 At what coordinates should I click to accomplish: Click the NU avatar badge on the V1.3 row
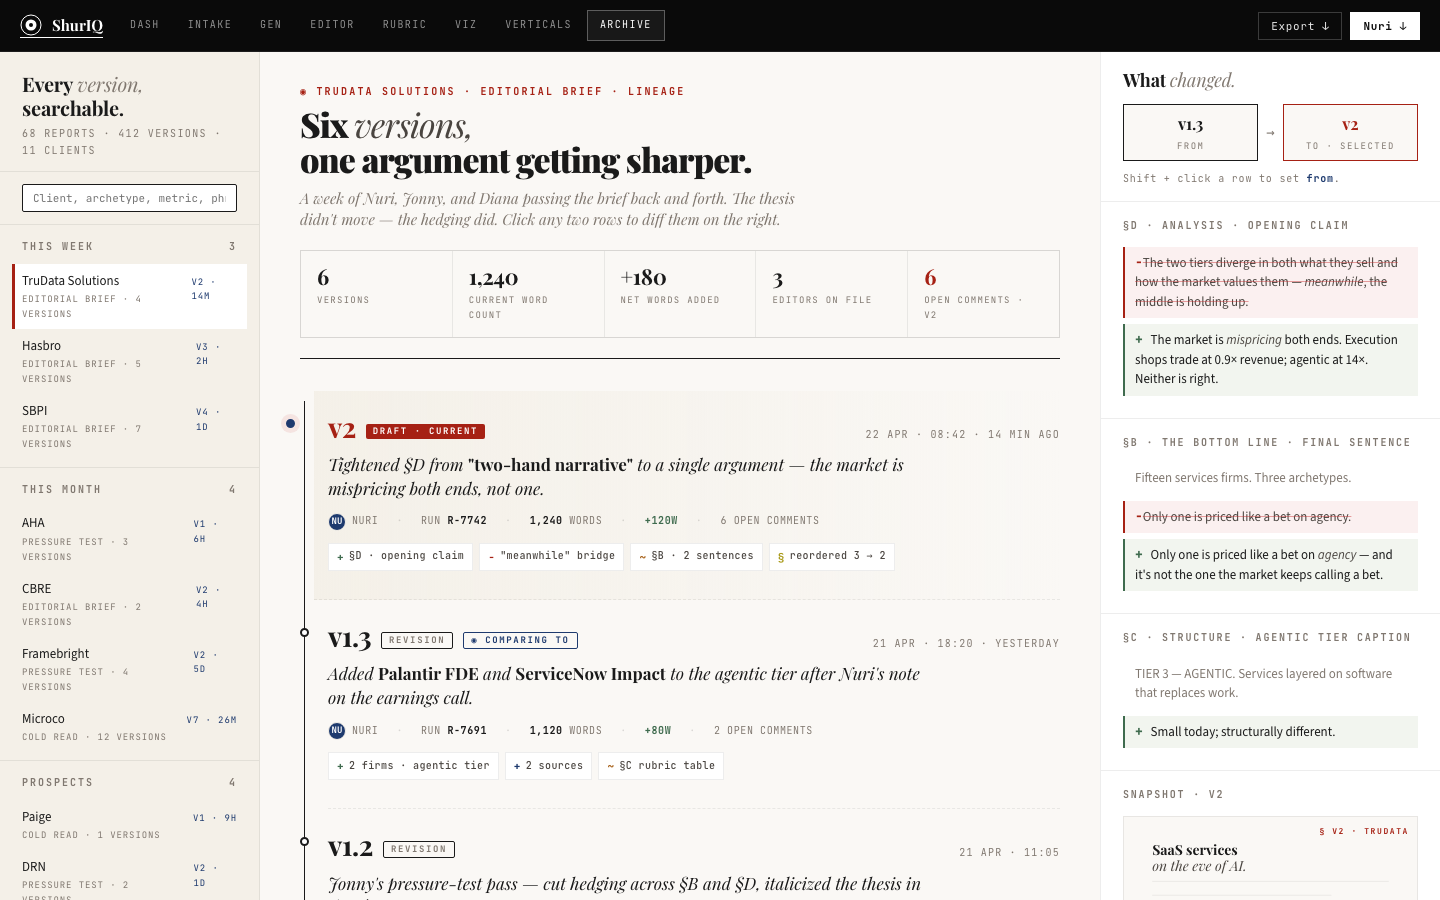(x=337, y=730)
